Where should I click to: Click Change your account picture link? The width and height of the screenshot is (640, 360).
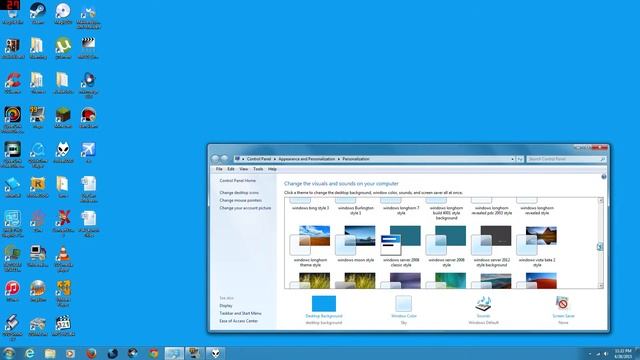[245, 208]
